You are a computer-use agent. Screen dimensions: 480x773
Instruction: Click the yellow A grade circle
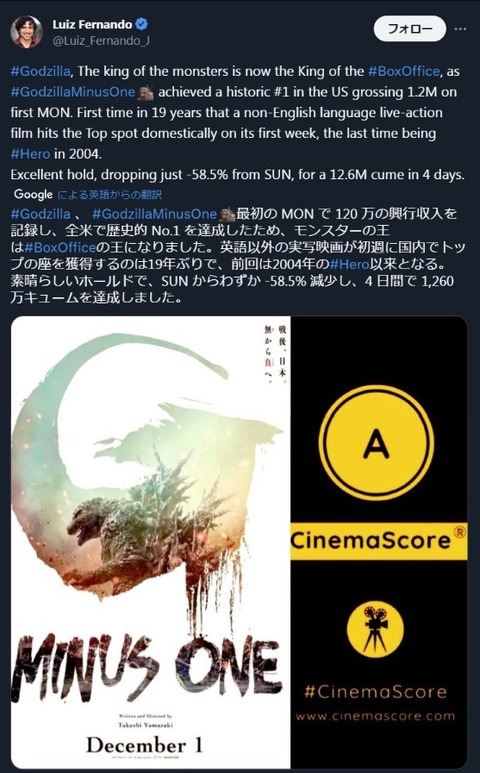tap(376, 443)
